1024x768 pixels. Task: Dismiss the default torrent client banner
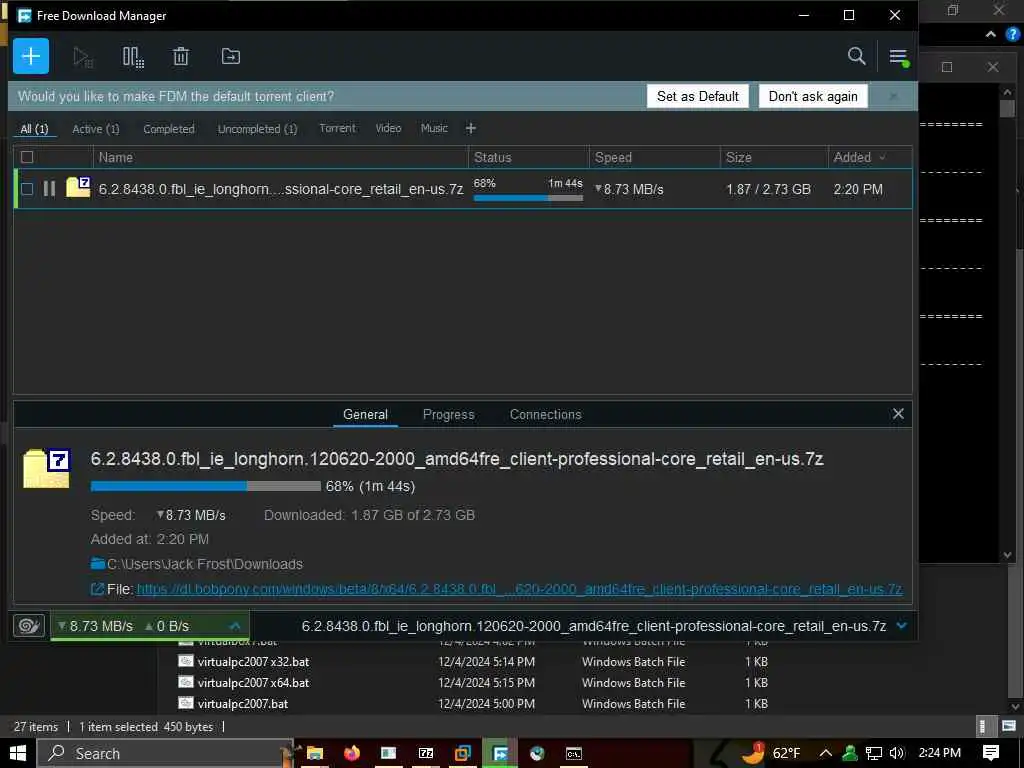tap(893, 97)
